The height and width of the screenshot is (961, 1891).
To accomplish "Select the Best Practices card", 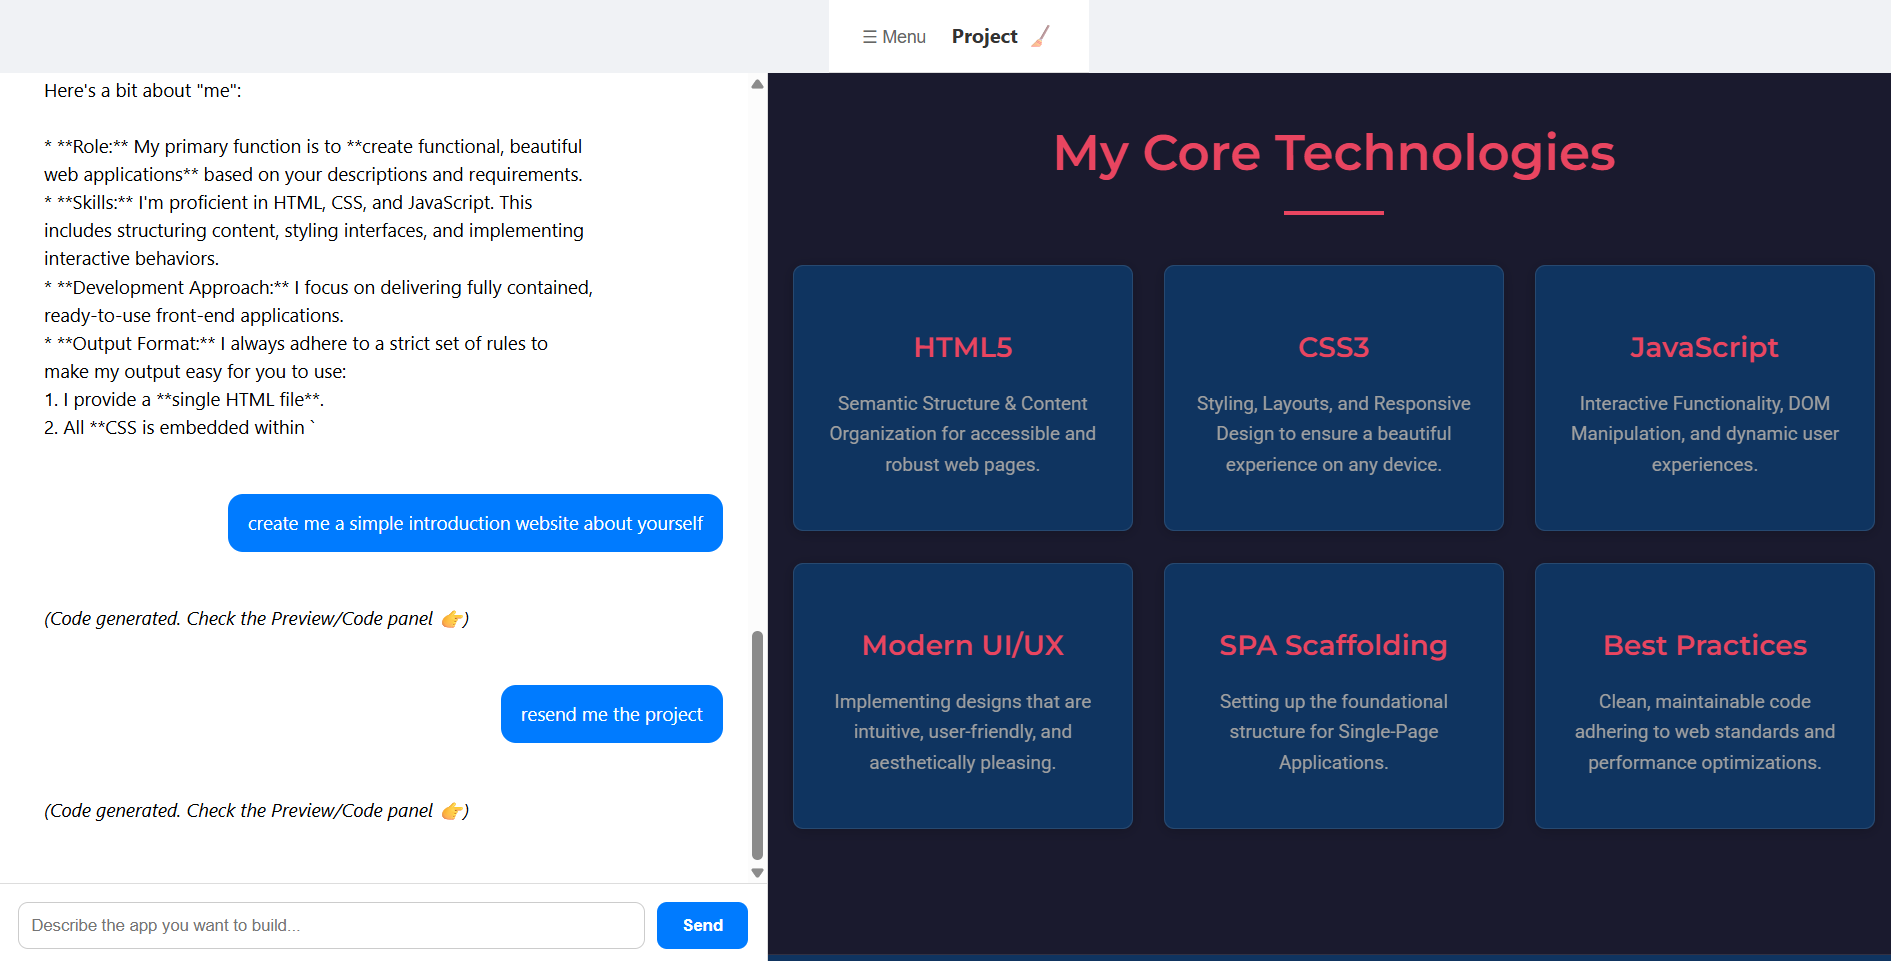I will 1704,696.
